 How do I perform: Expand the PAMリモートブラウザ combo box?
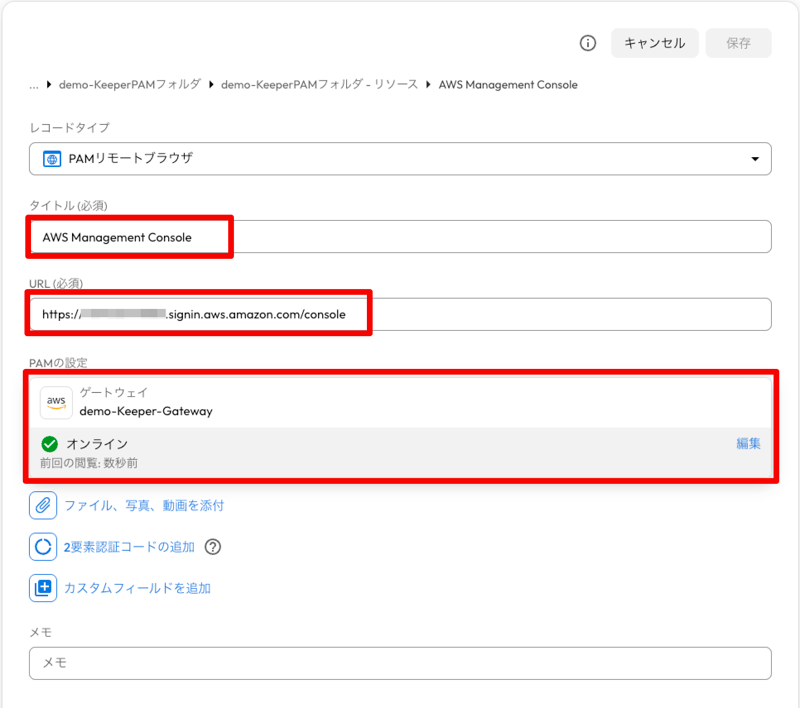pyautogui.click(x=400, y=159)
